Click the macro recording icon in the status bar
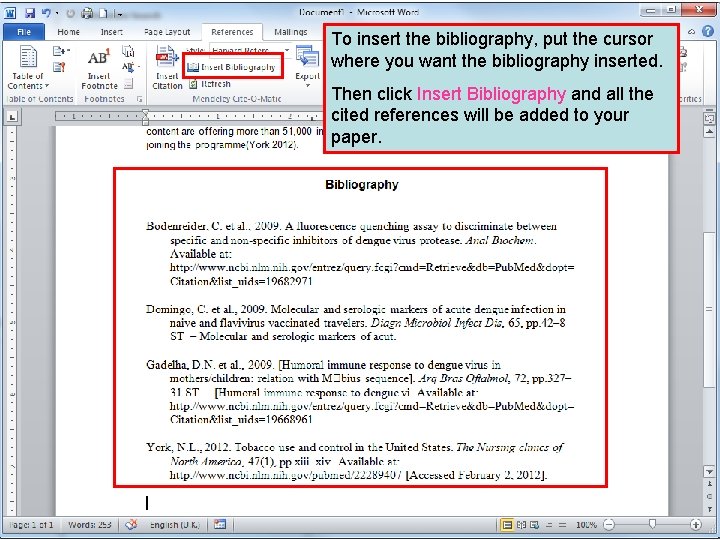 [x=219, y=524]
